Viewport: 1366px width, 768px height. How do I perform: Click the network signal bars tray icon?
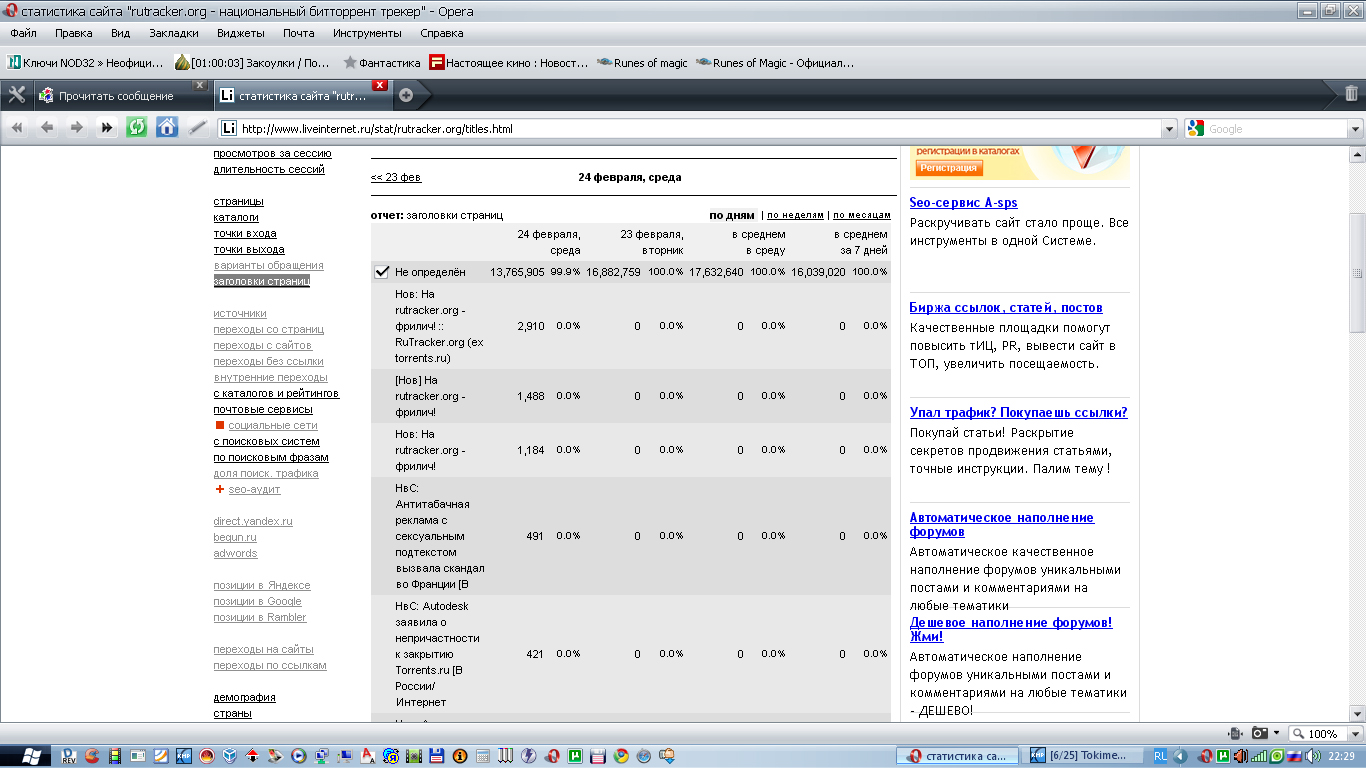coord(1260,756)
